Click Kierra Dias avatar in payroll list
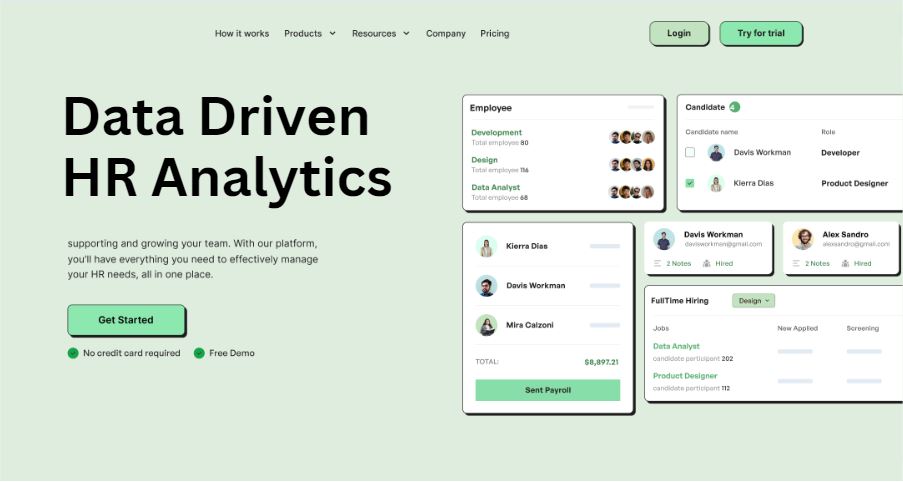 point(487,246)
